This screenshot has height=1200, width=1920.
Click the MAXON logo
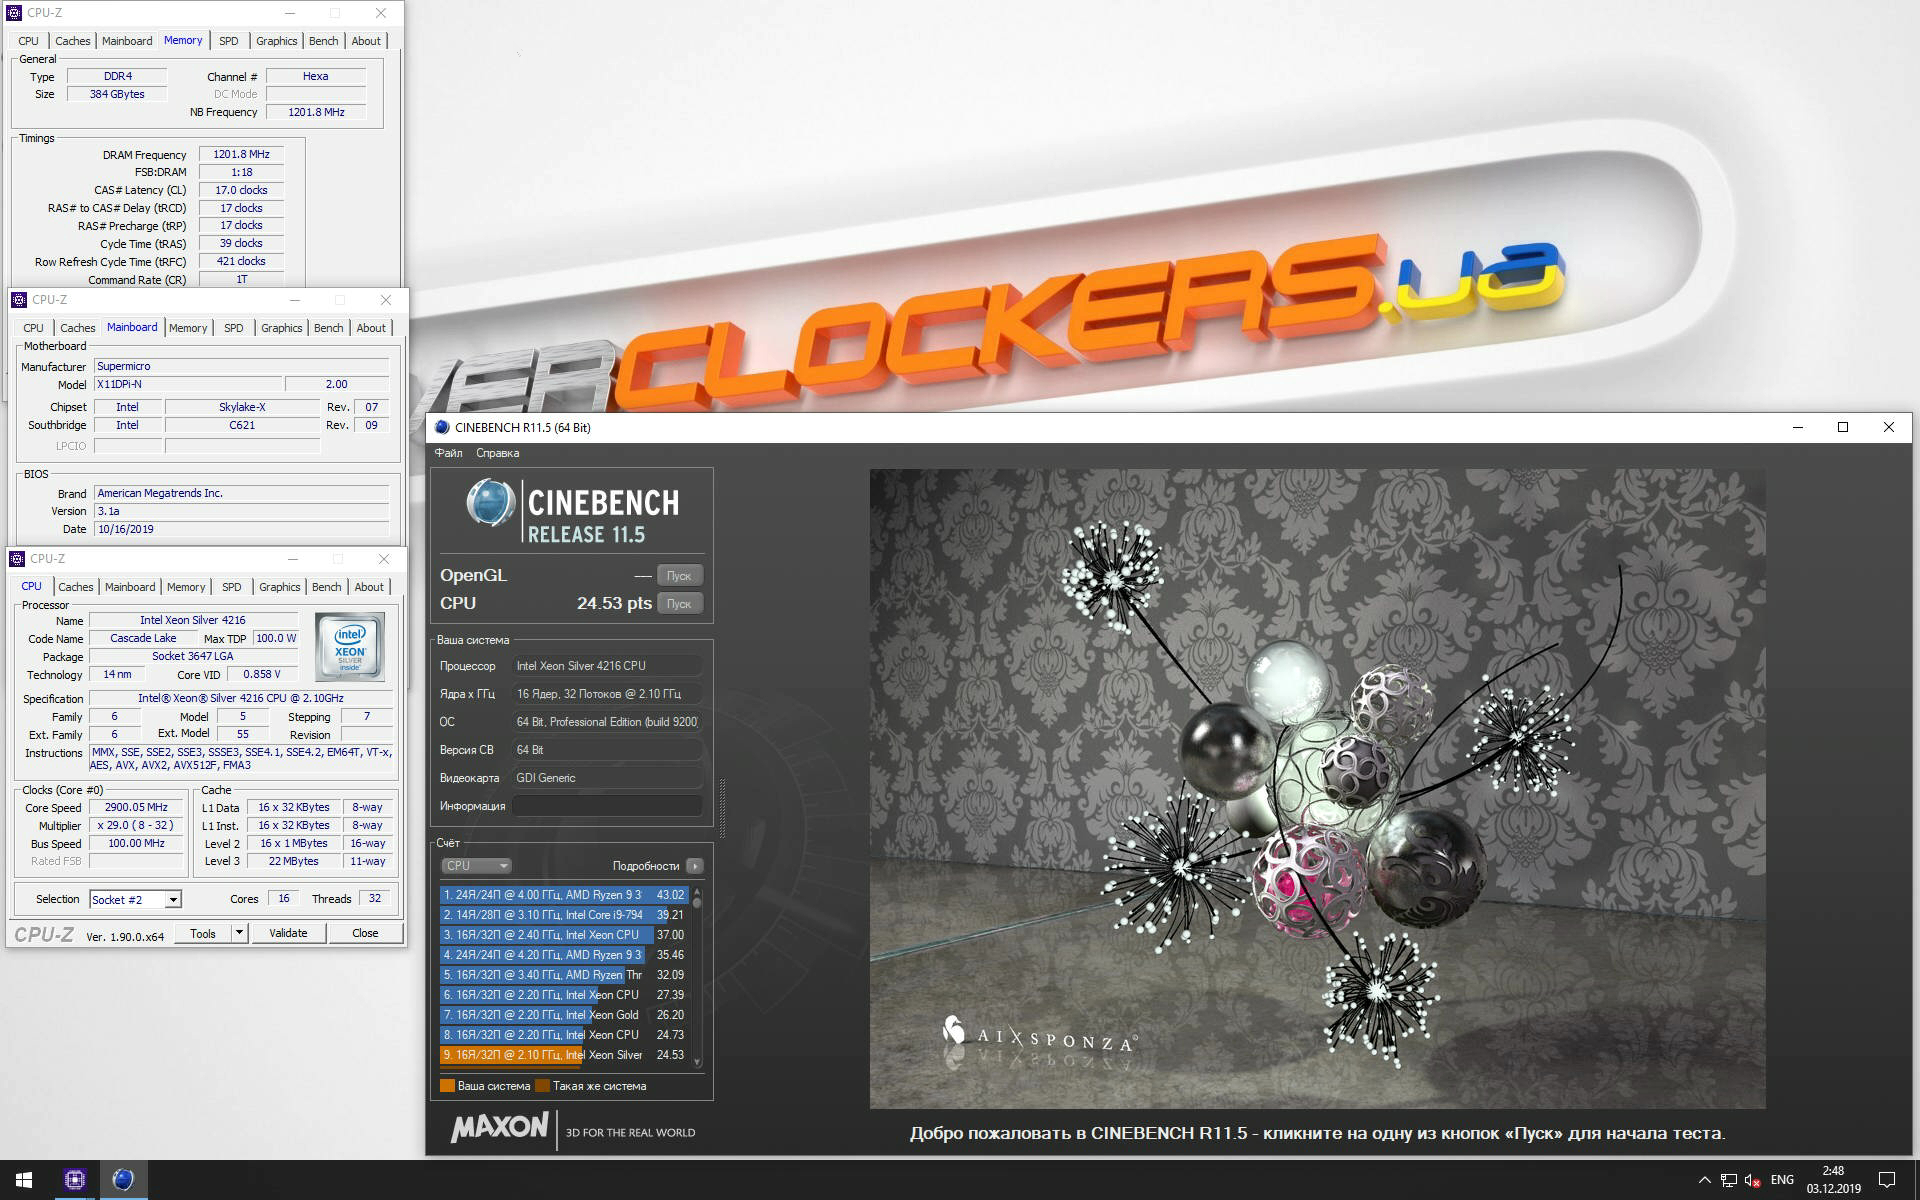point(499,1128)
